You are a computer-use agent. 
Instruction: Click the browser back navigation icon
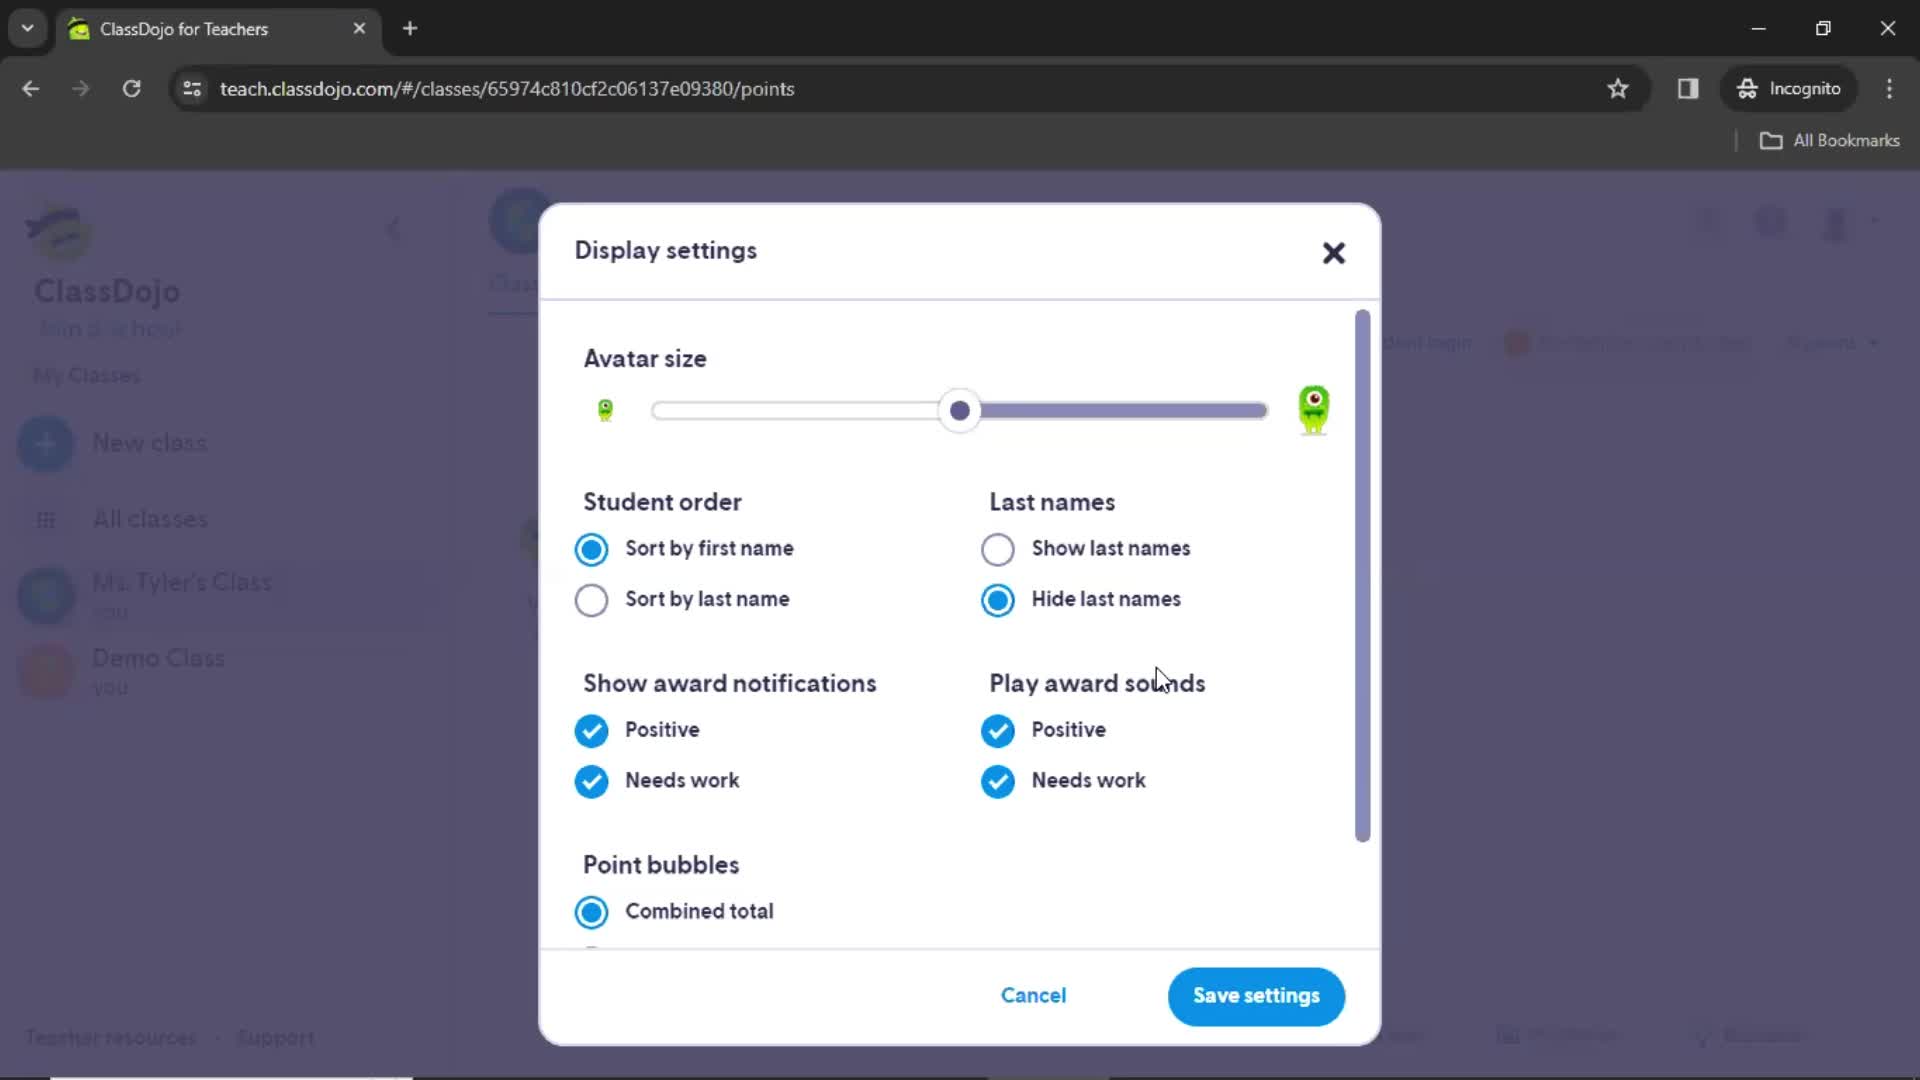point(32,88)
